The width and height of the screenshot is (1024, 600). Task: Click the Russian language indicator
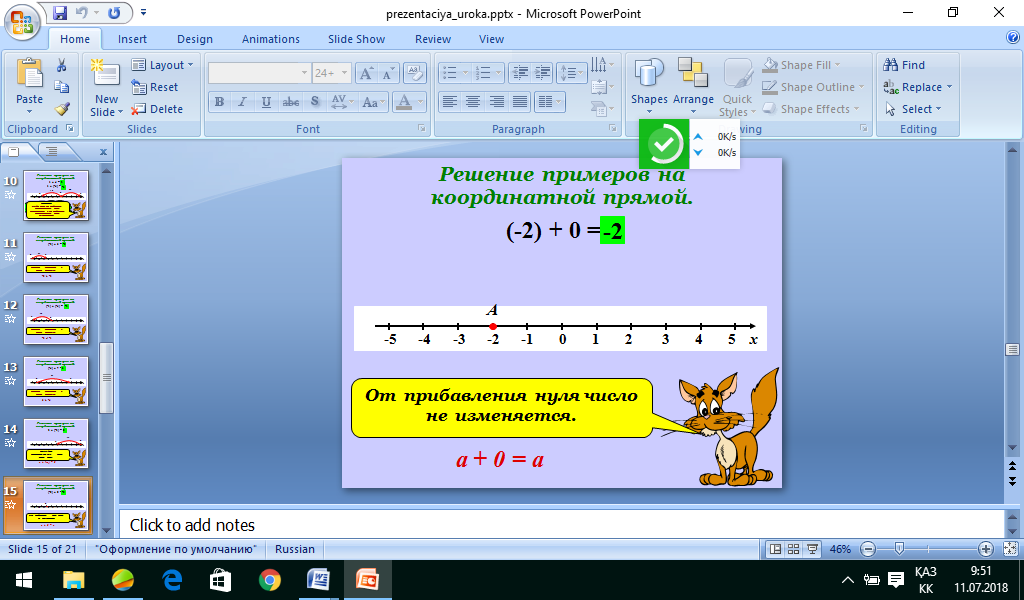click(295, 549)
